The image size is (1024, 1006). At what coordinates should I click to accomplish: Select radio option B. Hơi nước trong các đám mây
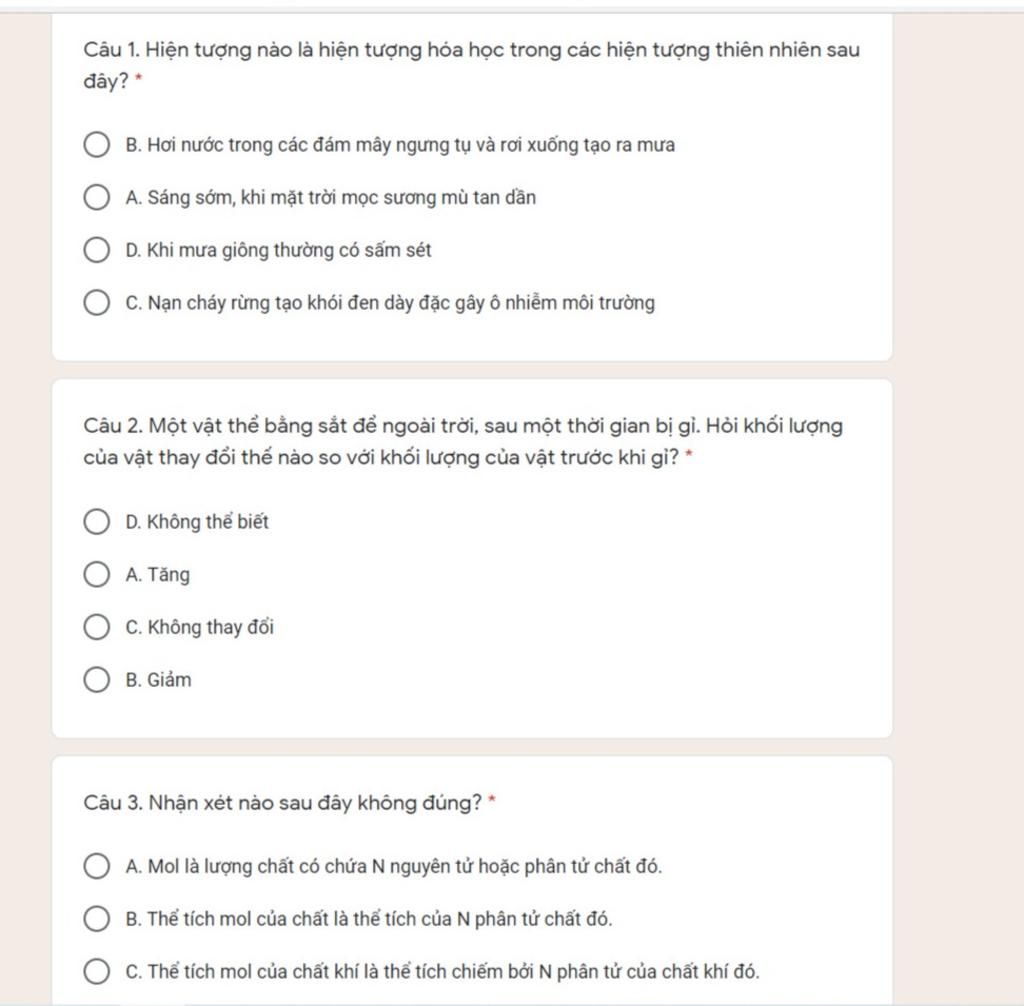[97, 144]
